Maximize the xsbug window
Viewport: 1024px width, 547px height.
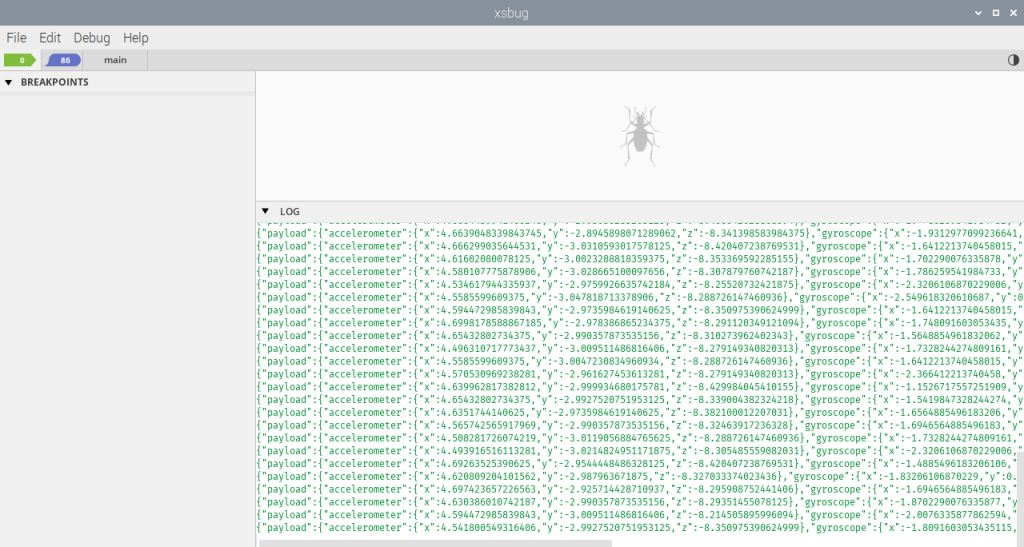(996, 13)
